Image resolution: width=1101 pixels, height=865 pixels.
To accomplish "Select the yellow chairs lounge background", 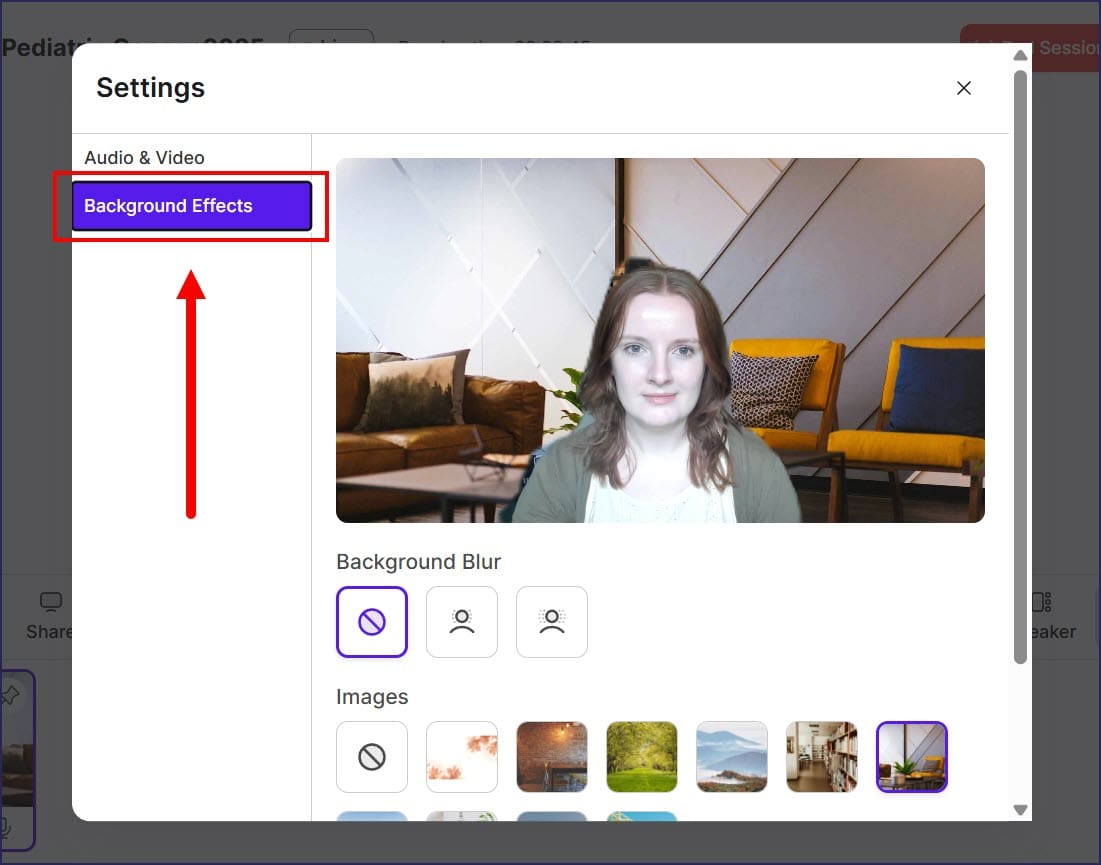I will click(x=912, y=757).
